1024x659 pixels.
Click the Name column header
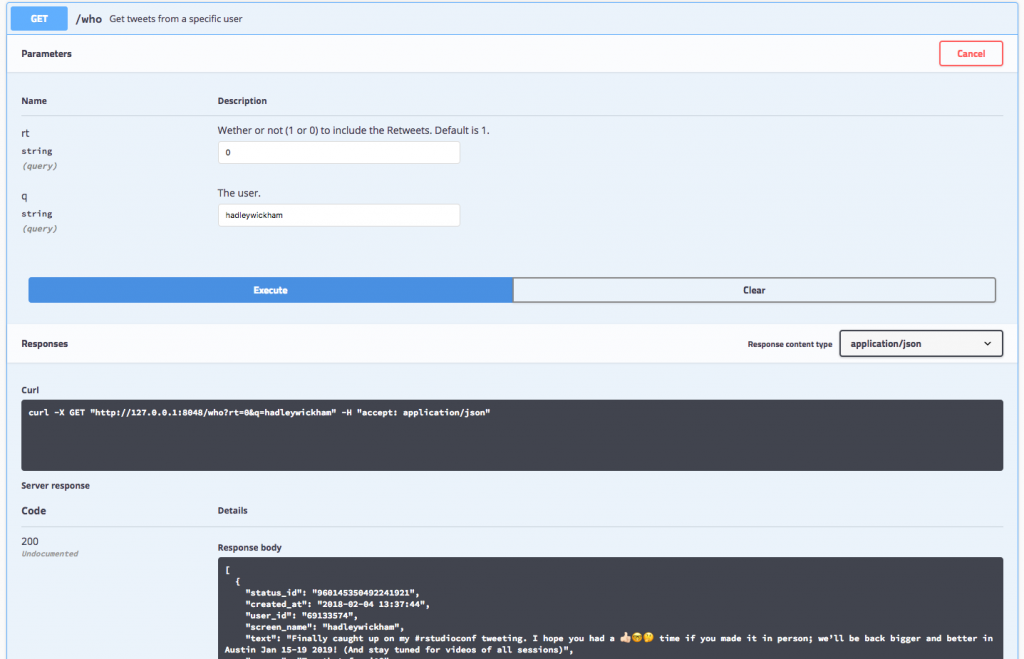[34, 101]
